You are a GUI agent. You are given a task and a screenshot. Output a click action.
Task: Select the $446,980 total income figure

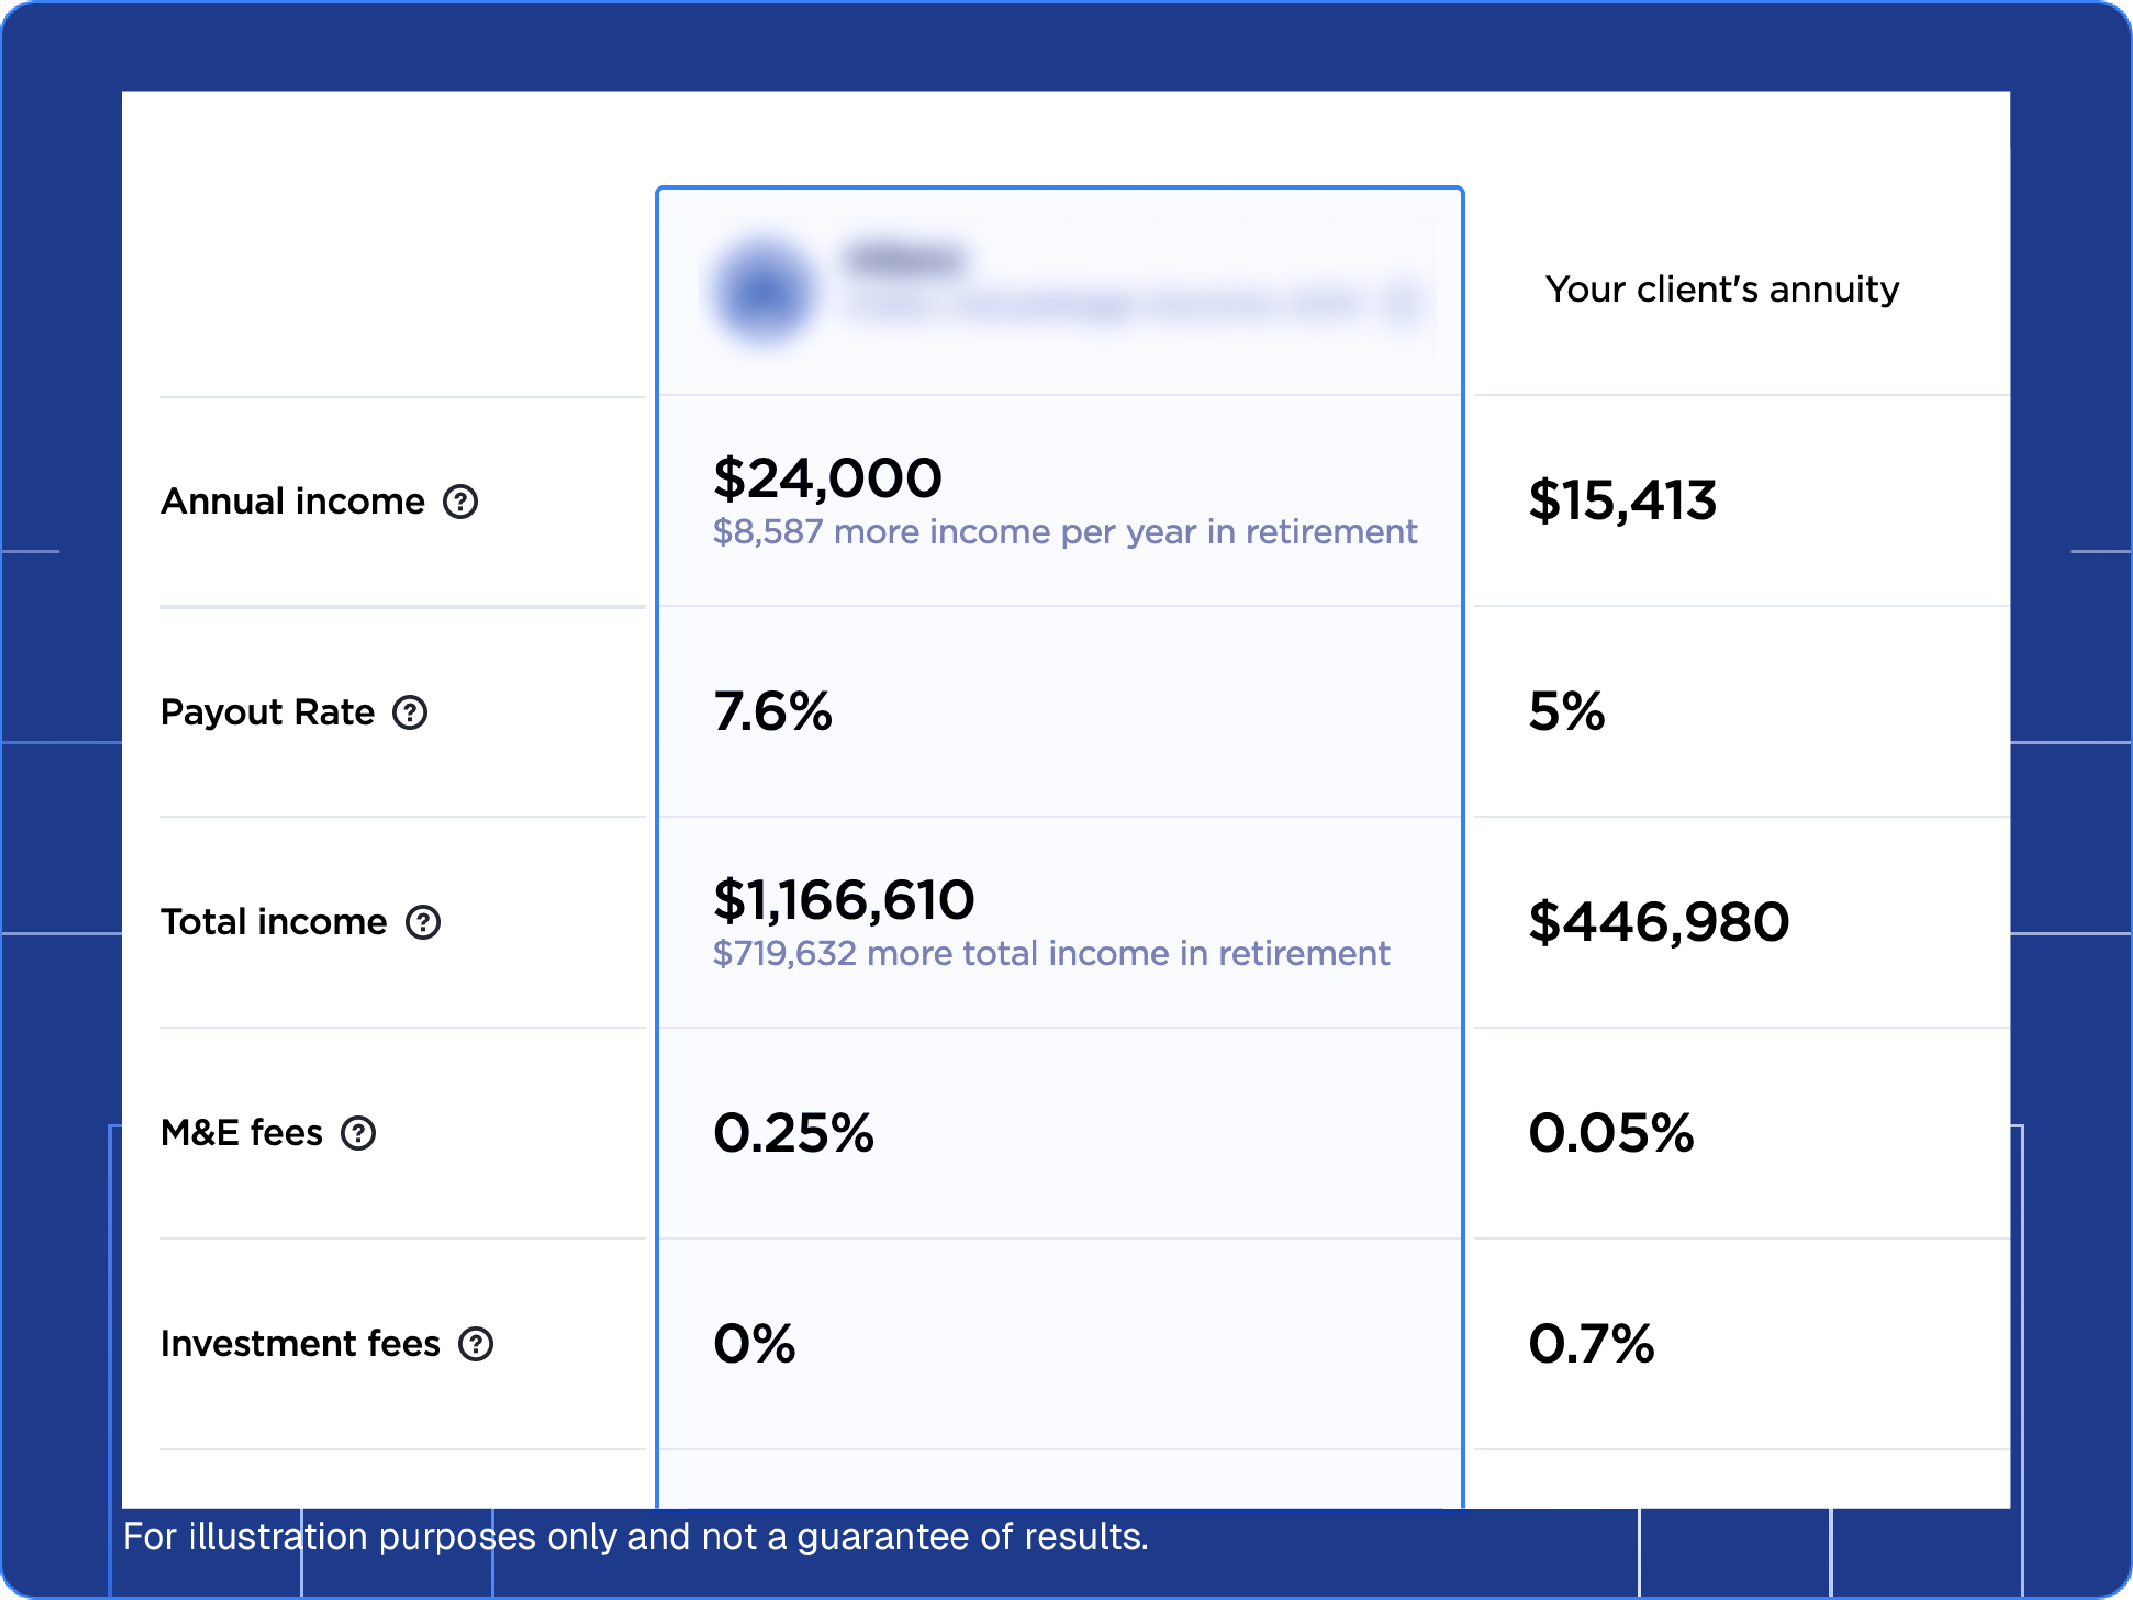(x=1659, y=922)
